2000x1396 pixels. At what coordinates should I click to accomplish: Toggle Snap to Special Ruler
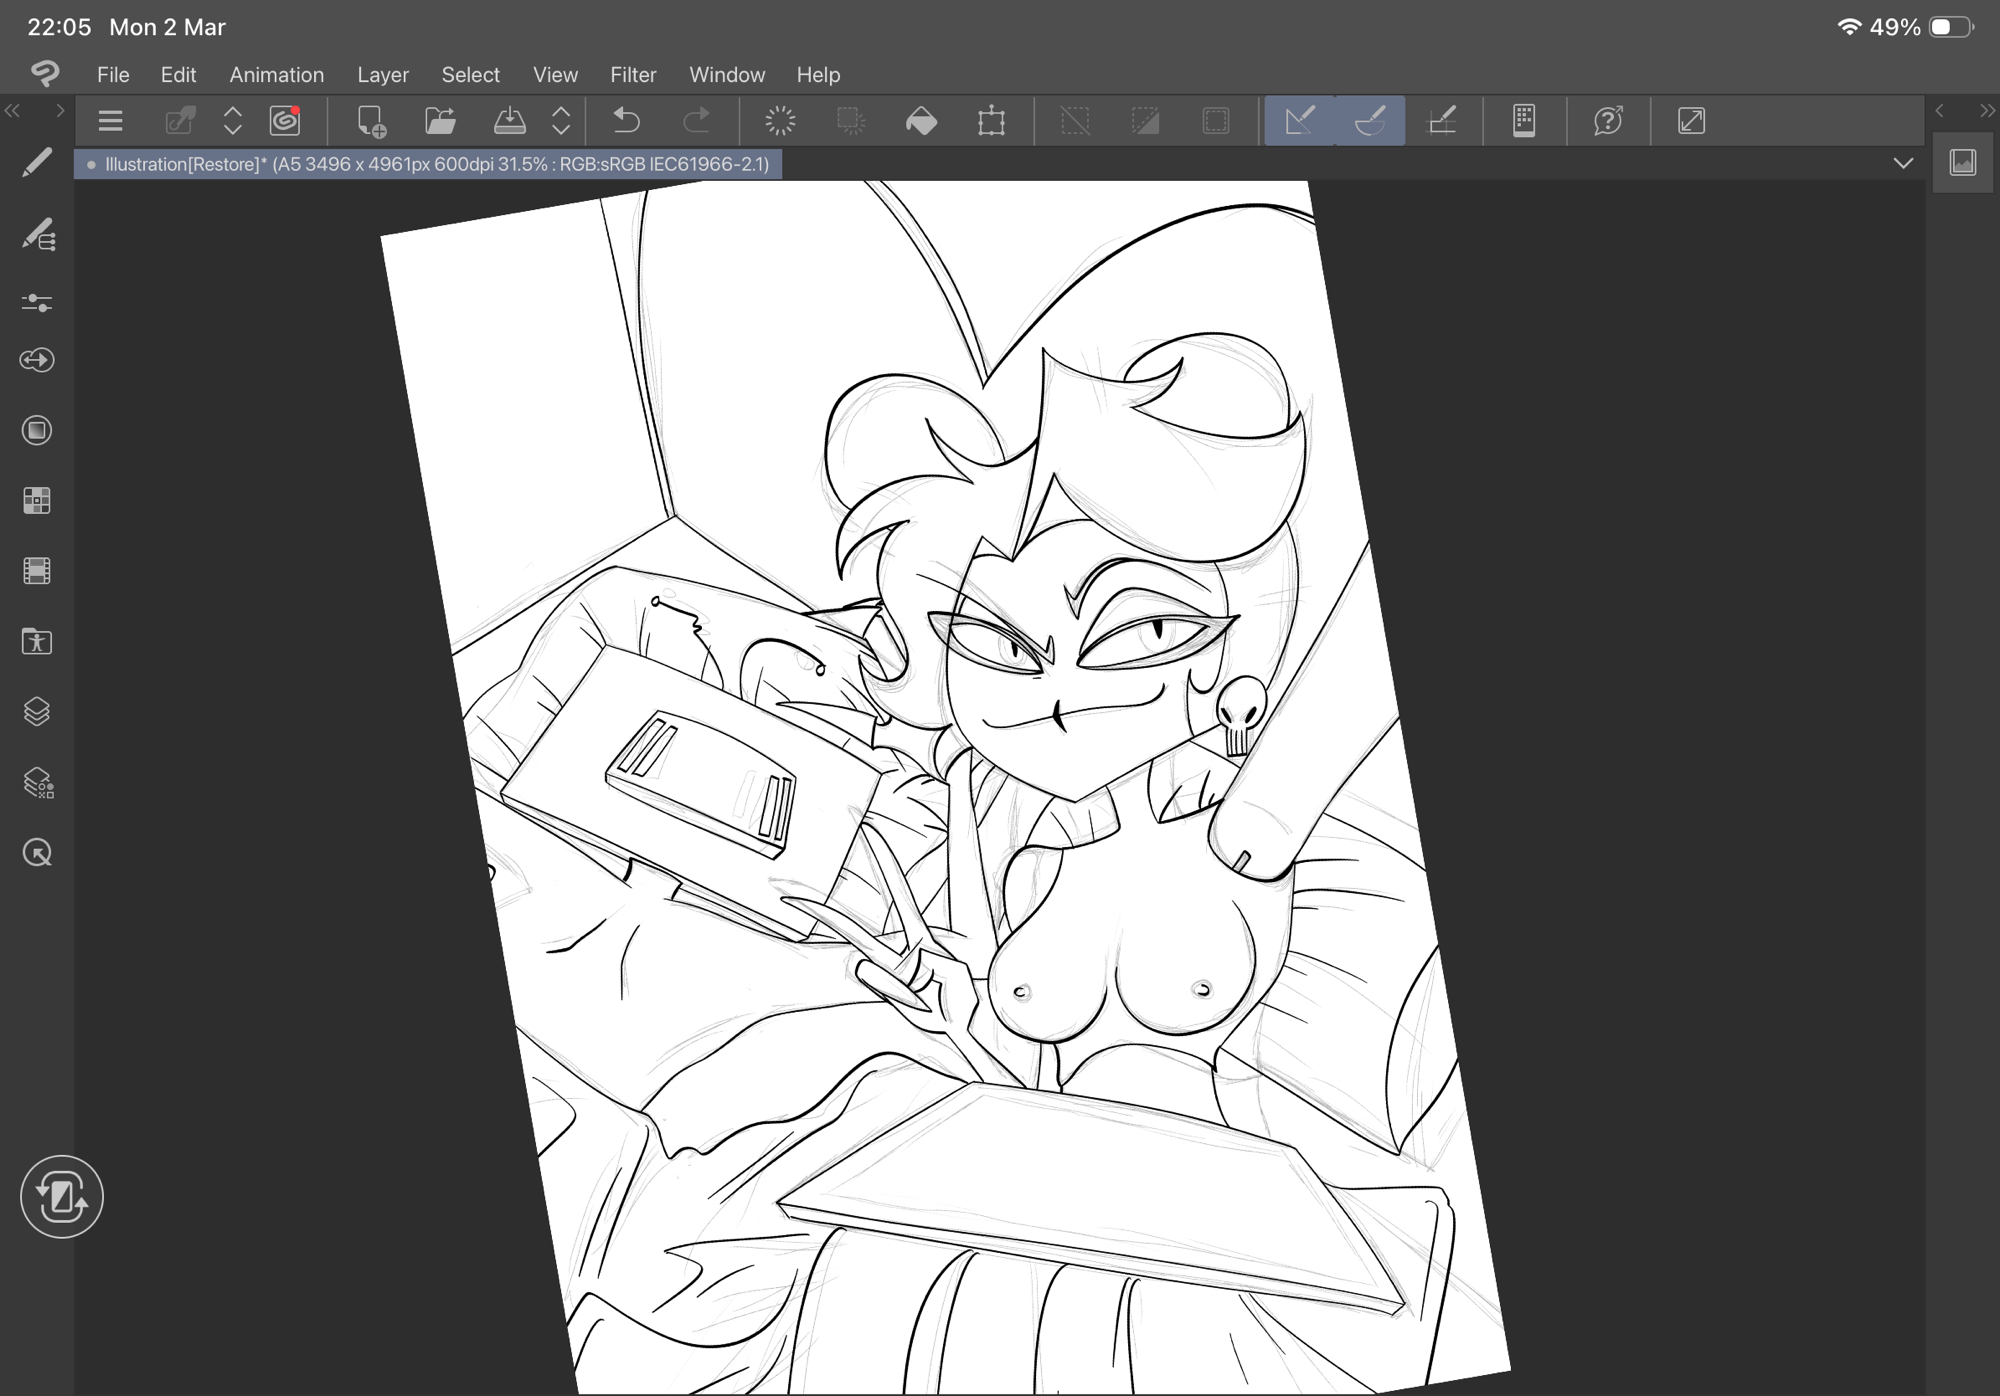click(1370, 121)
